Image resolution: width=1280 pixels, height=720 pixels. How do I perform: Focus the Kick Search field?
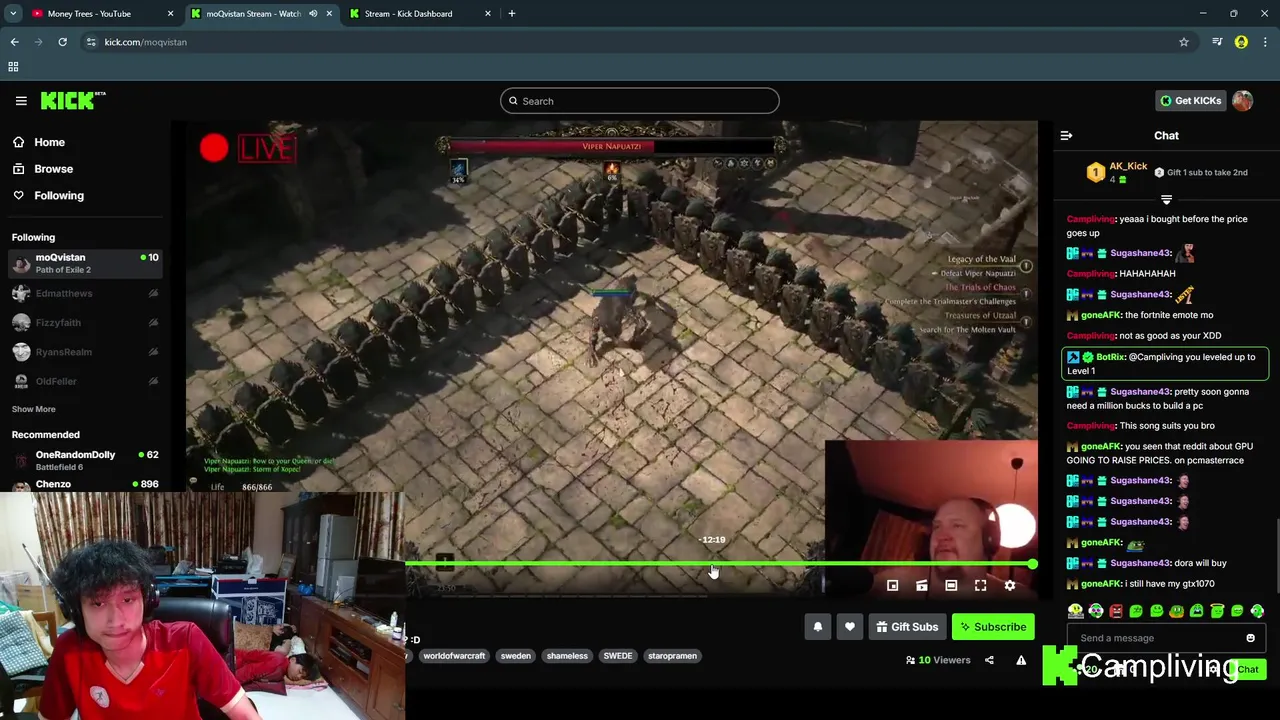(x=640, y=101)
